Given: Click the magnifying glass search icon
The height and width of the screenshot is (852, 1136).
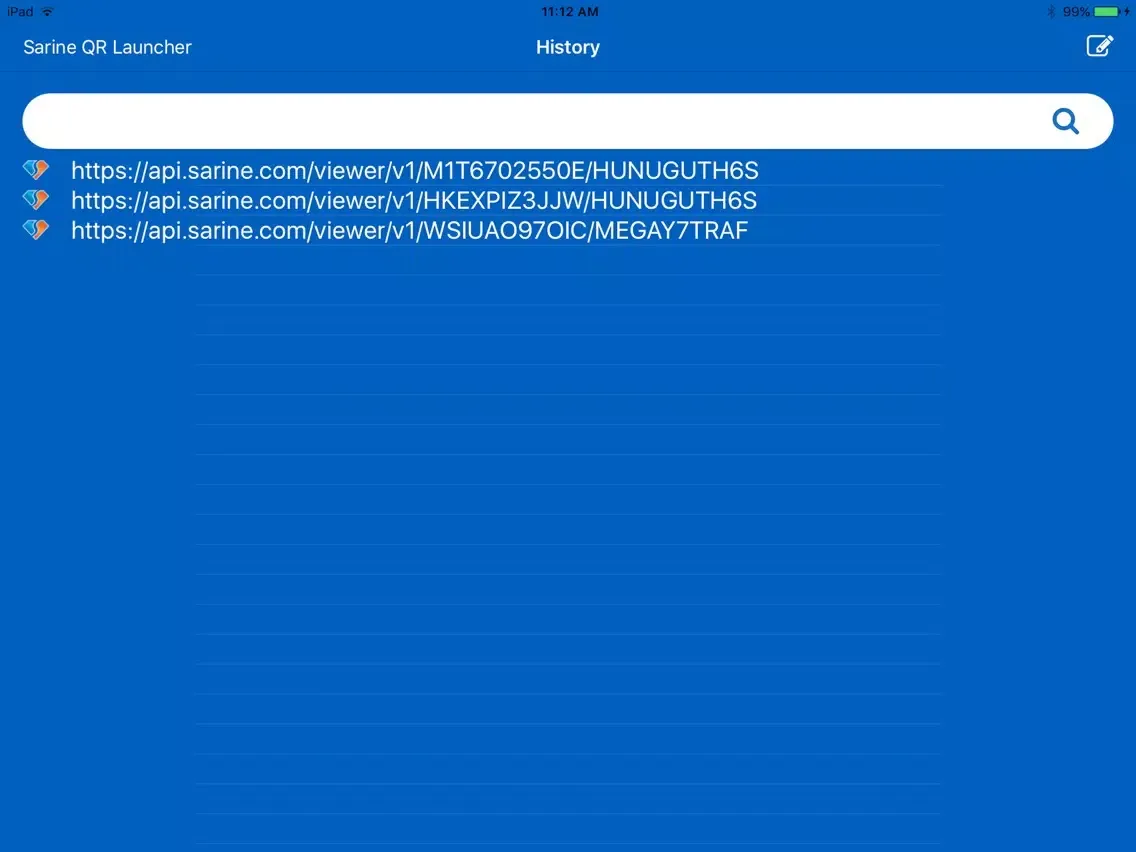Looking at the screenshot, I should 1066,121.
